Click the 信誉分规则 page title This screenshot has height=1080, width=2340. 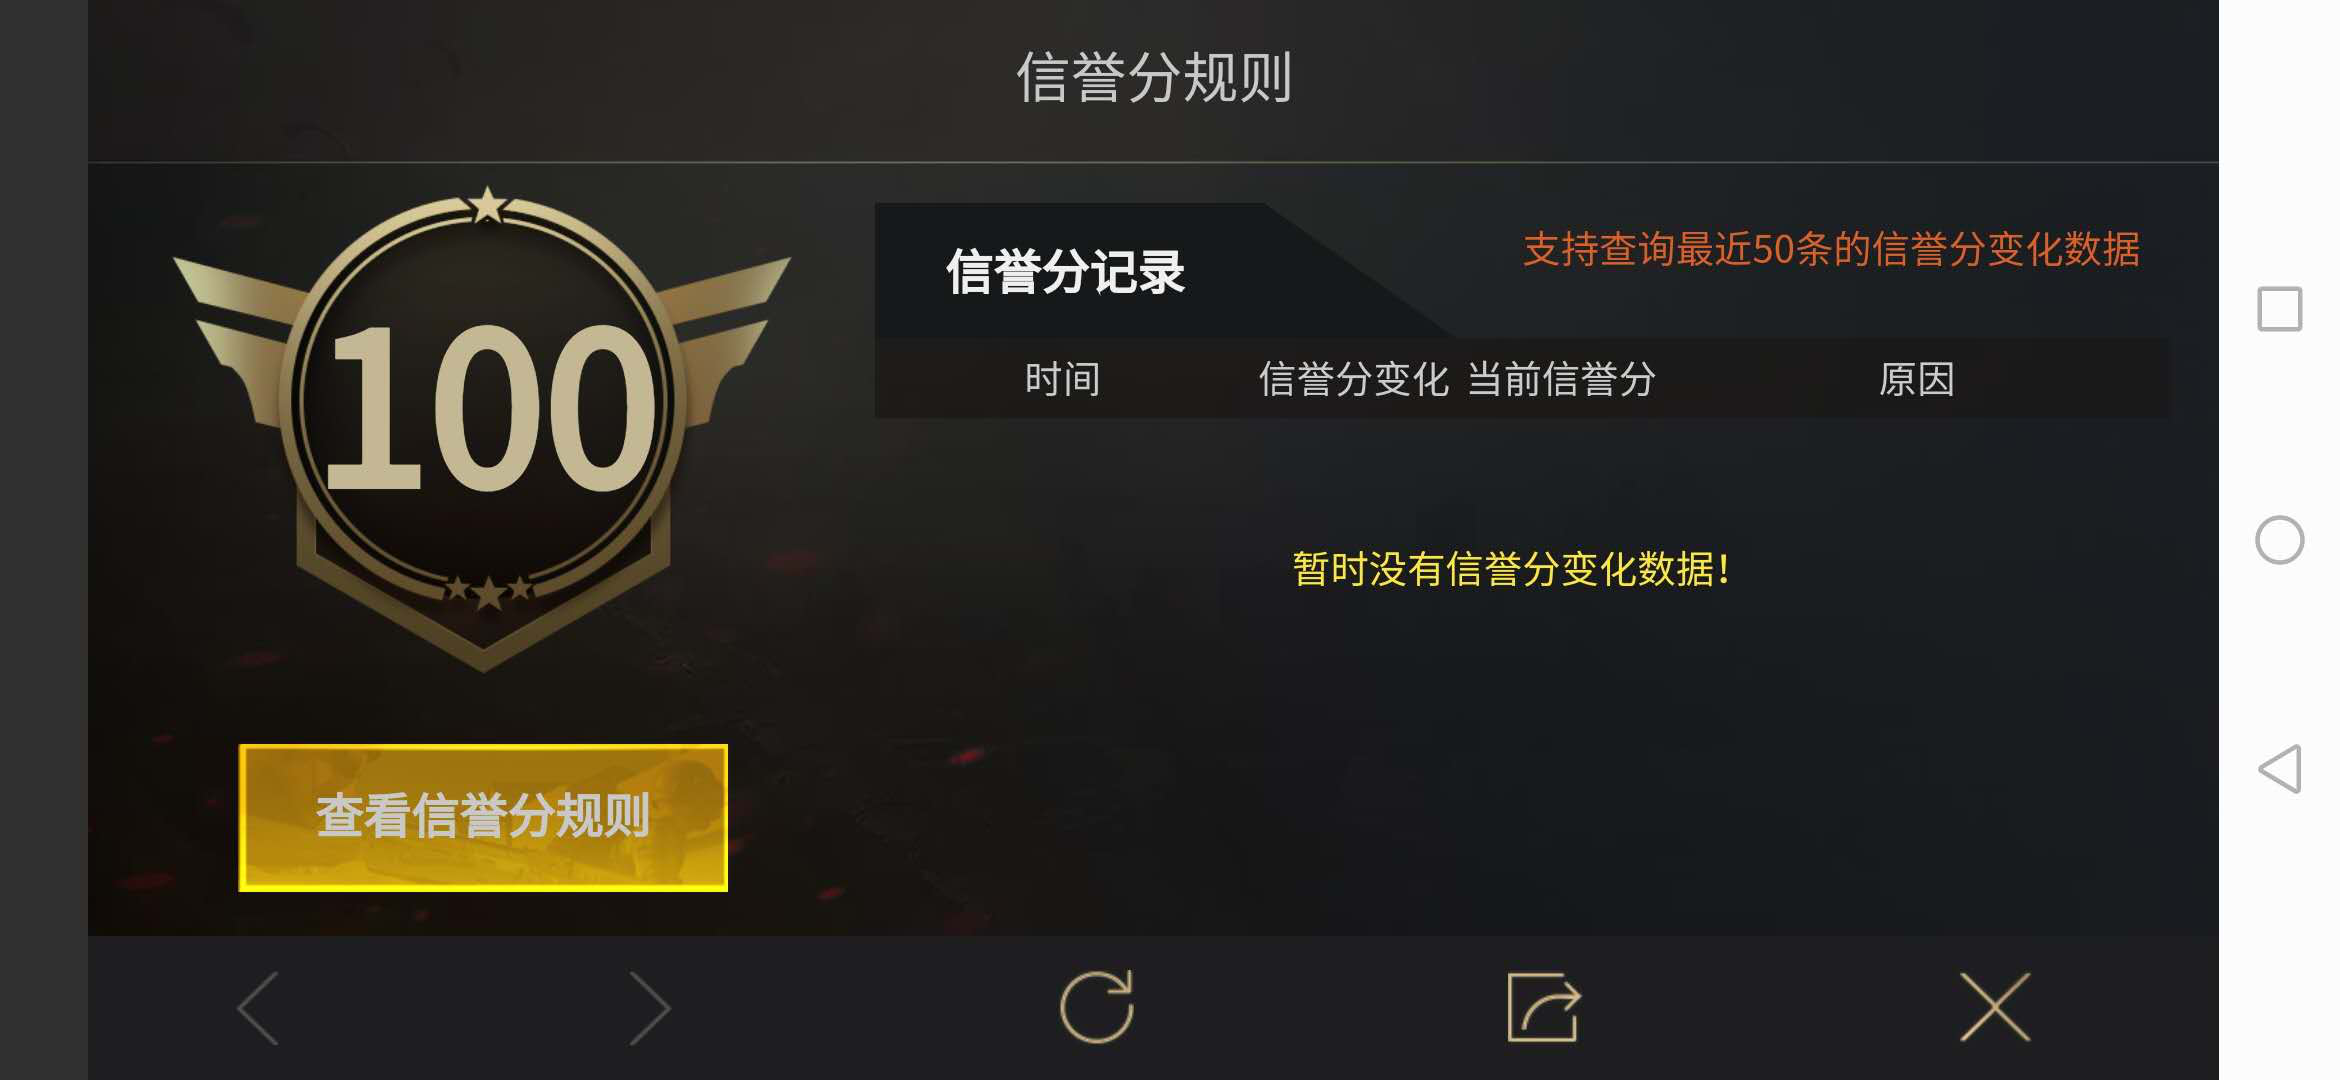1154,78
